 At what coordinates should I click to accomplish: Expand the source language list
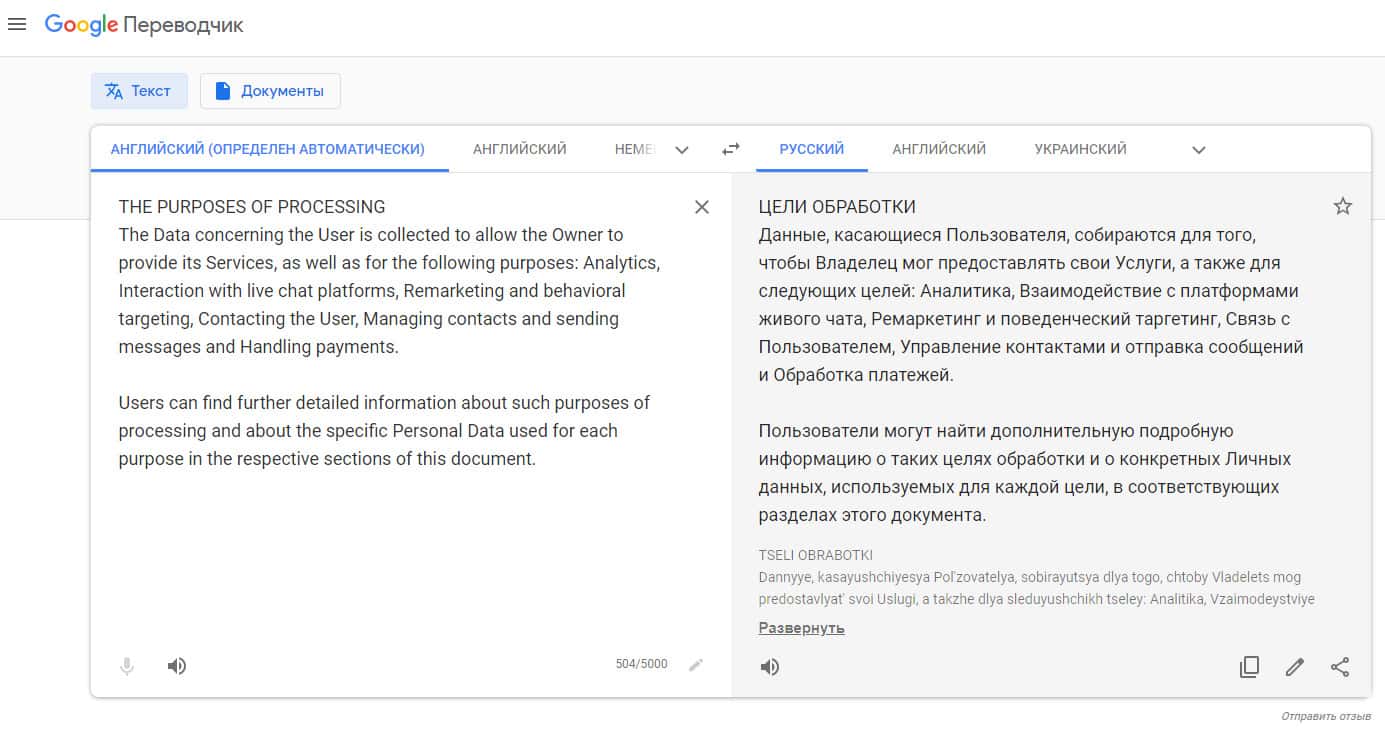coord(682,150)
